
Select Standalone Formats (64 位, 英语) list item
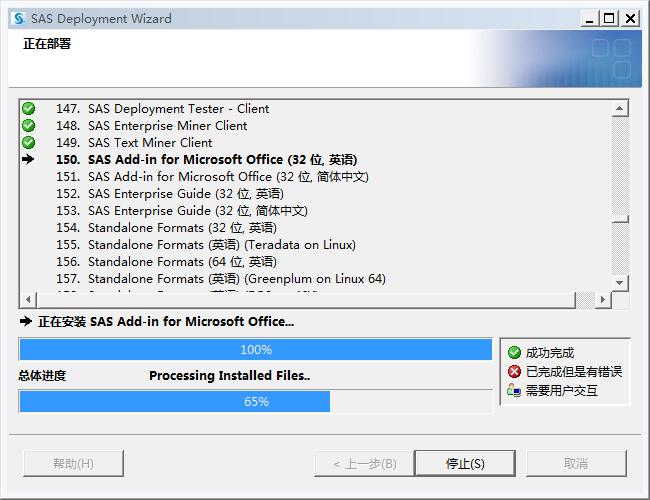coord(182,261)
